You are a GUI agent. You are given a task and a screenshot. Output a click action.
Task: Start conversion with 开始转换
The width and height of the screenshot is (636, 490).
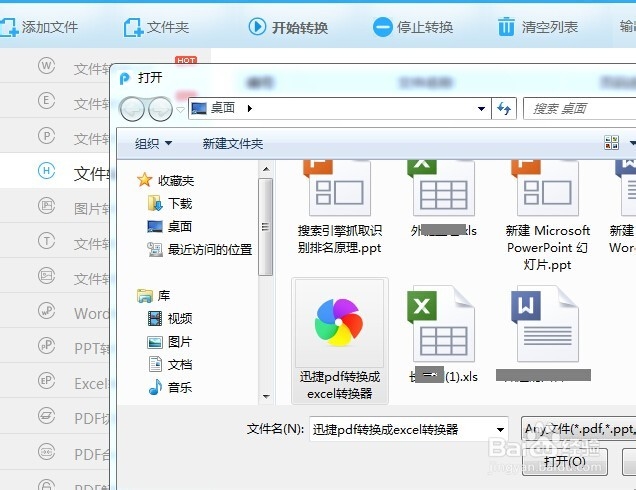(x=288, y=27)
